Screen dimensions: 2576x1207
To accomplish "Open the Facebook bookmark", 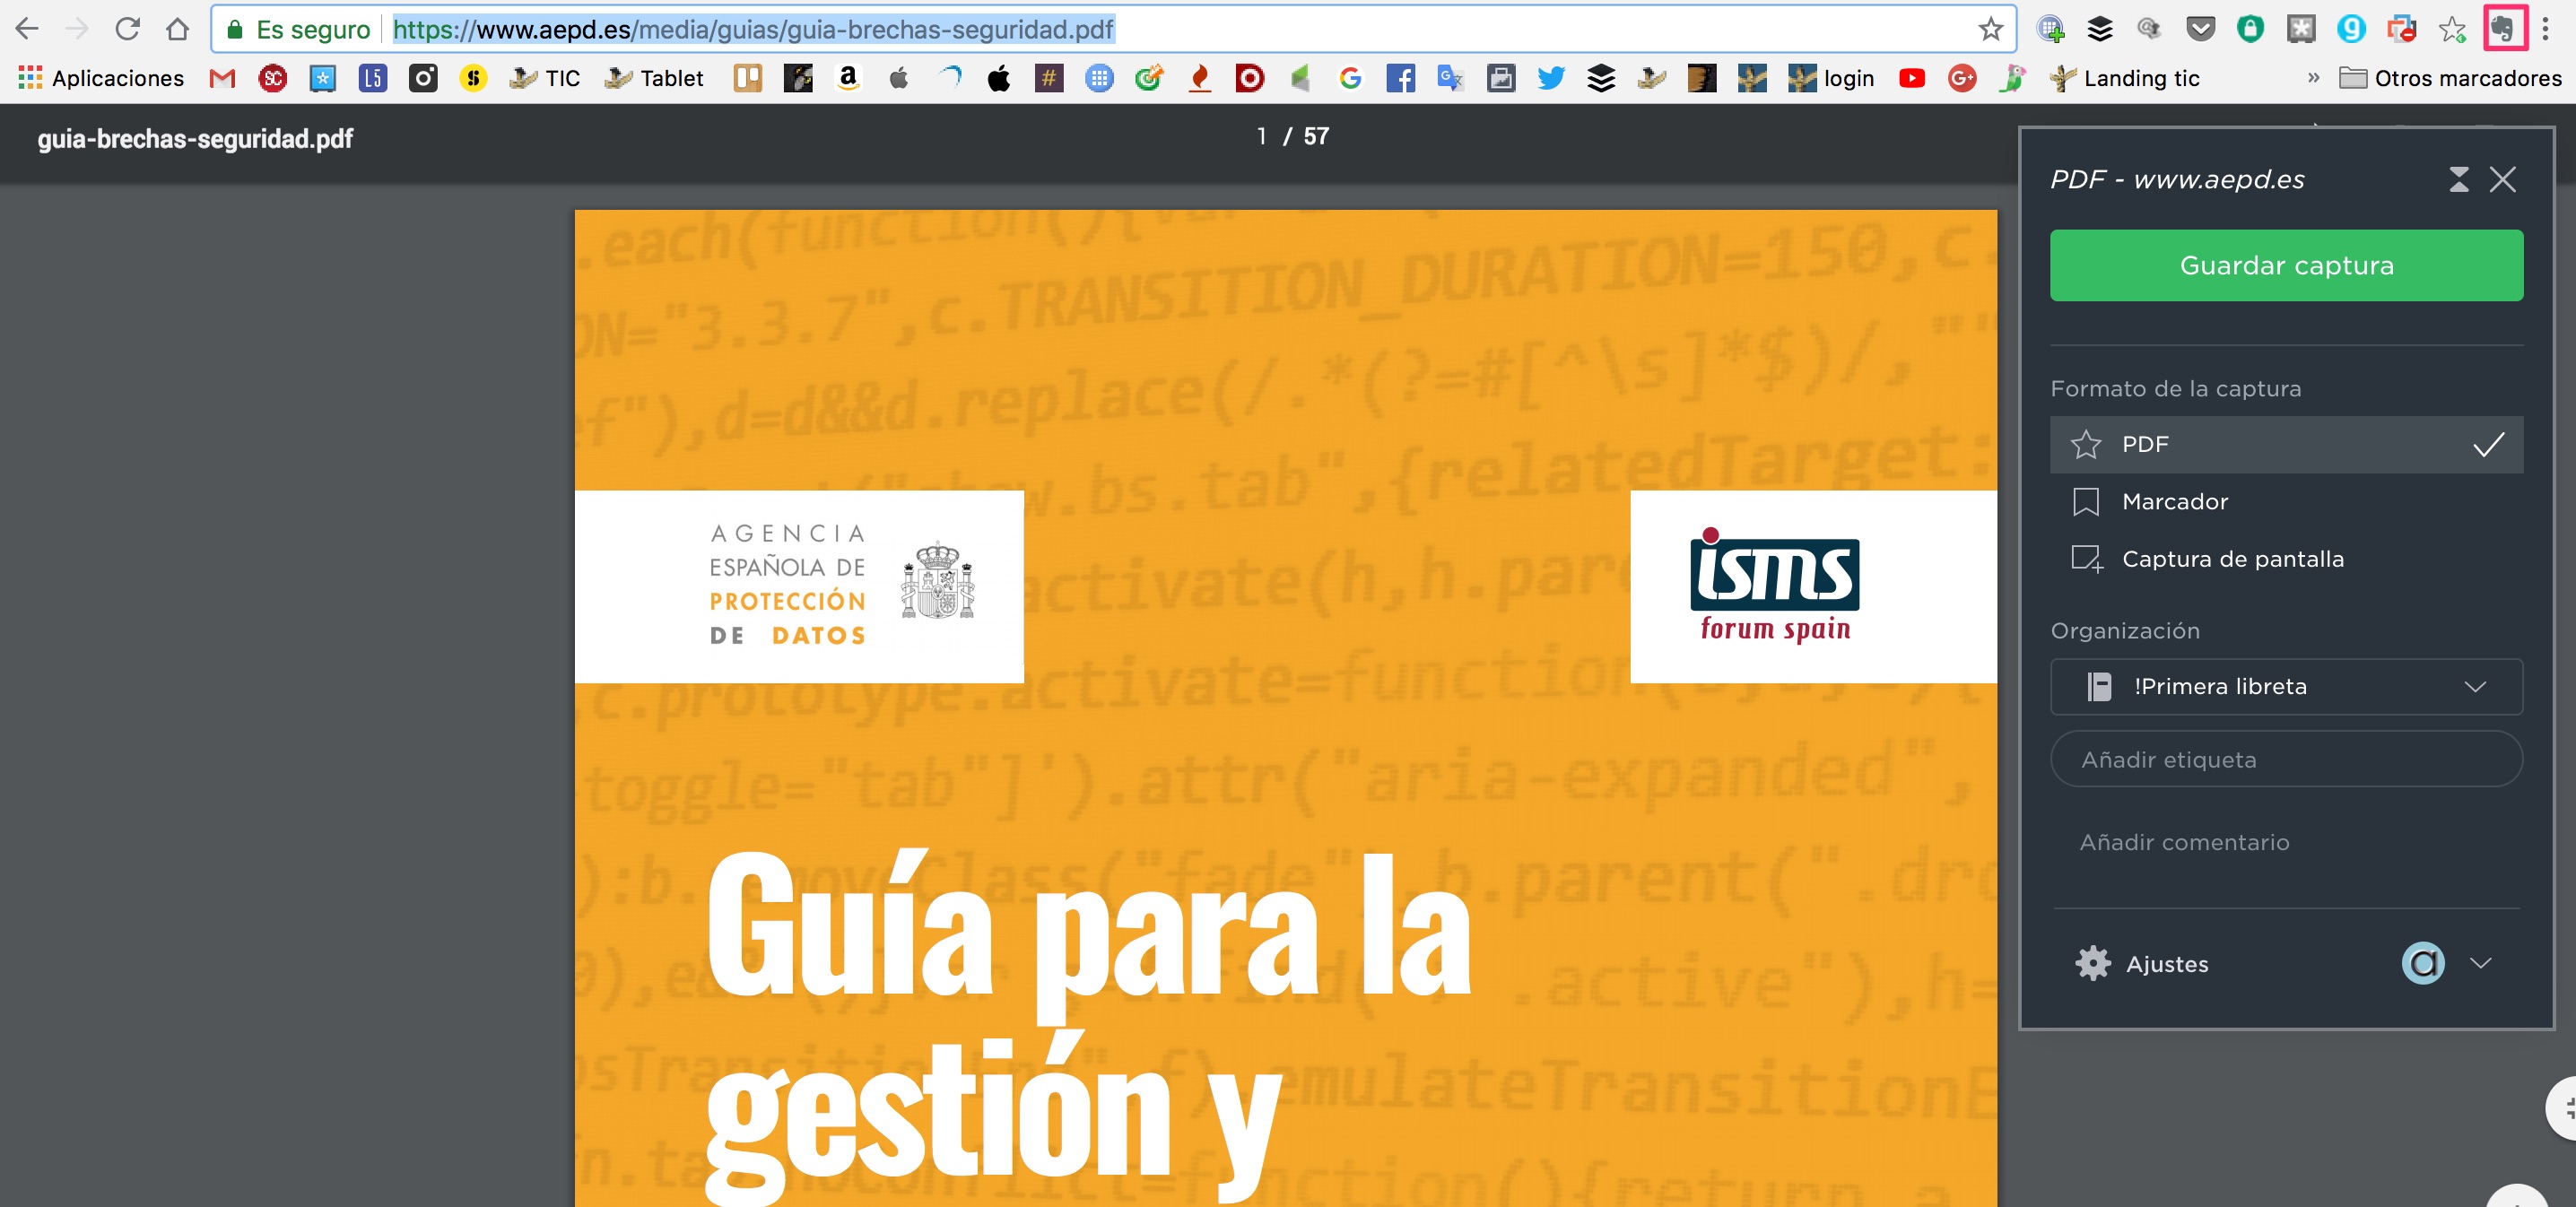I will [1400, 78].
